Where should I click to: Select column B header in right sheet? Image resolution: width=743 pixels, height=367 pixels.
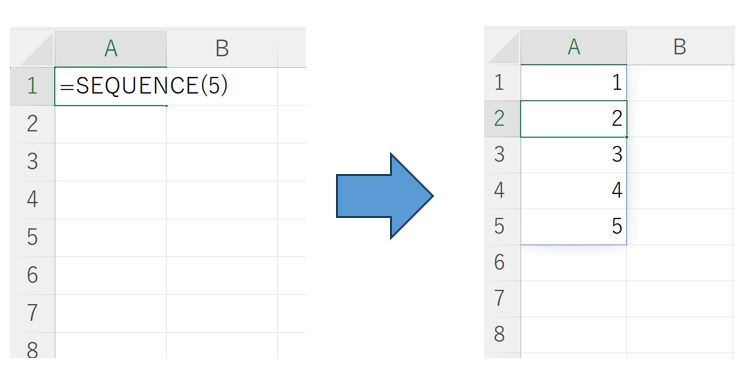(x=680, y=47)
